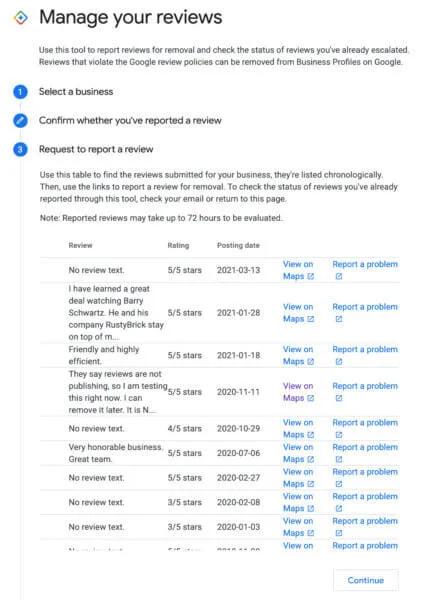Open external link icon for 2021-03-13 Report a problem
This screenshot has width=425, height=600.
click(x=339, y=276)
